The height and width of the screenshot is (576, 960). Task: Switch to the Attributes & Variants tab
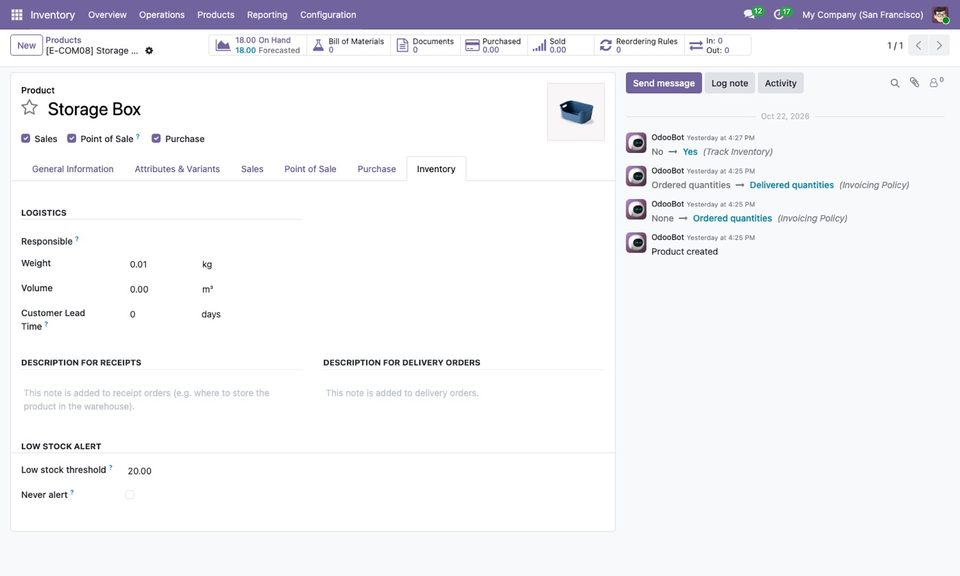click(x=177, y=169)
